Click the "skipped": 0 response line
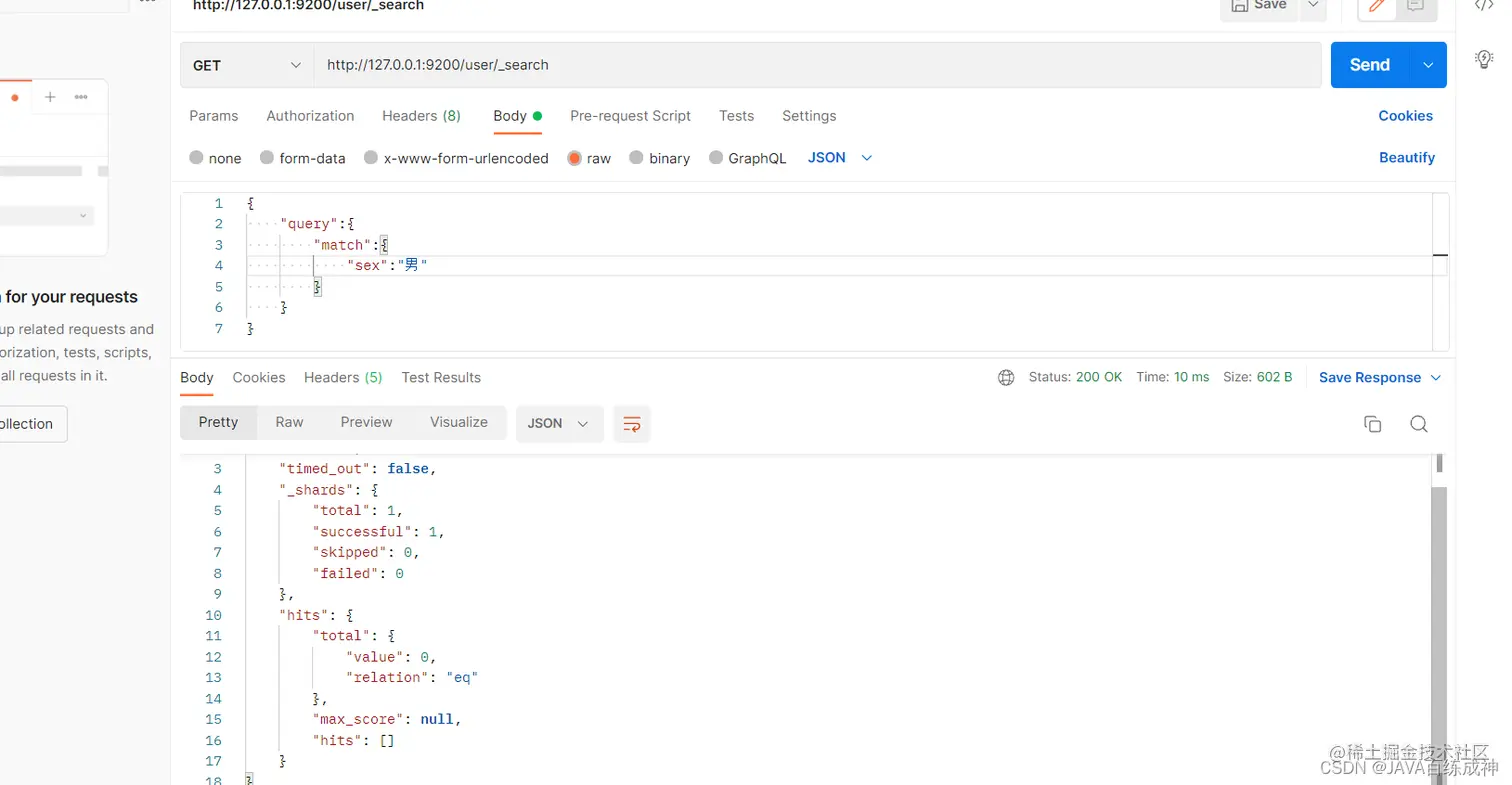 (366, 553)
